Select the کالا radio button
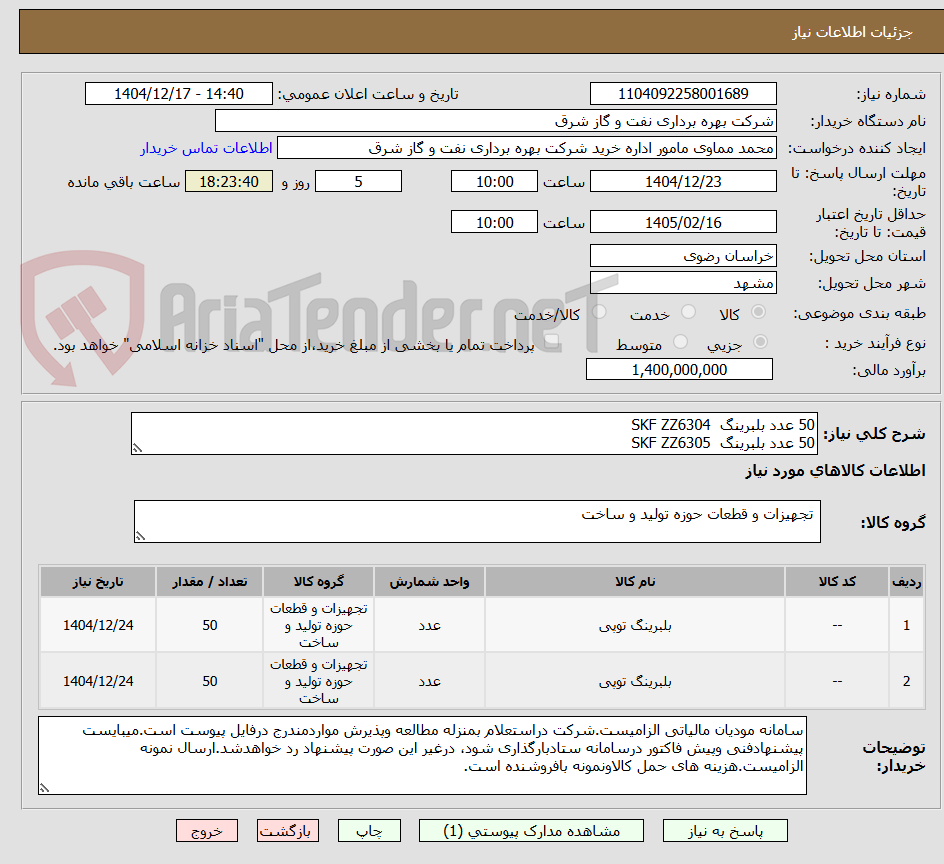This screenshot has width=944, height=864. [x=759, y=312]
